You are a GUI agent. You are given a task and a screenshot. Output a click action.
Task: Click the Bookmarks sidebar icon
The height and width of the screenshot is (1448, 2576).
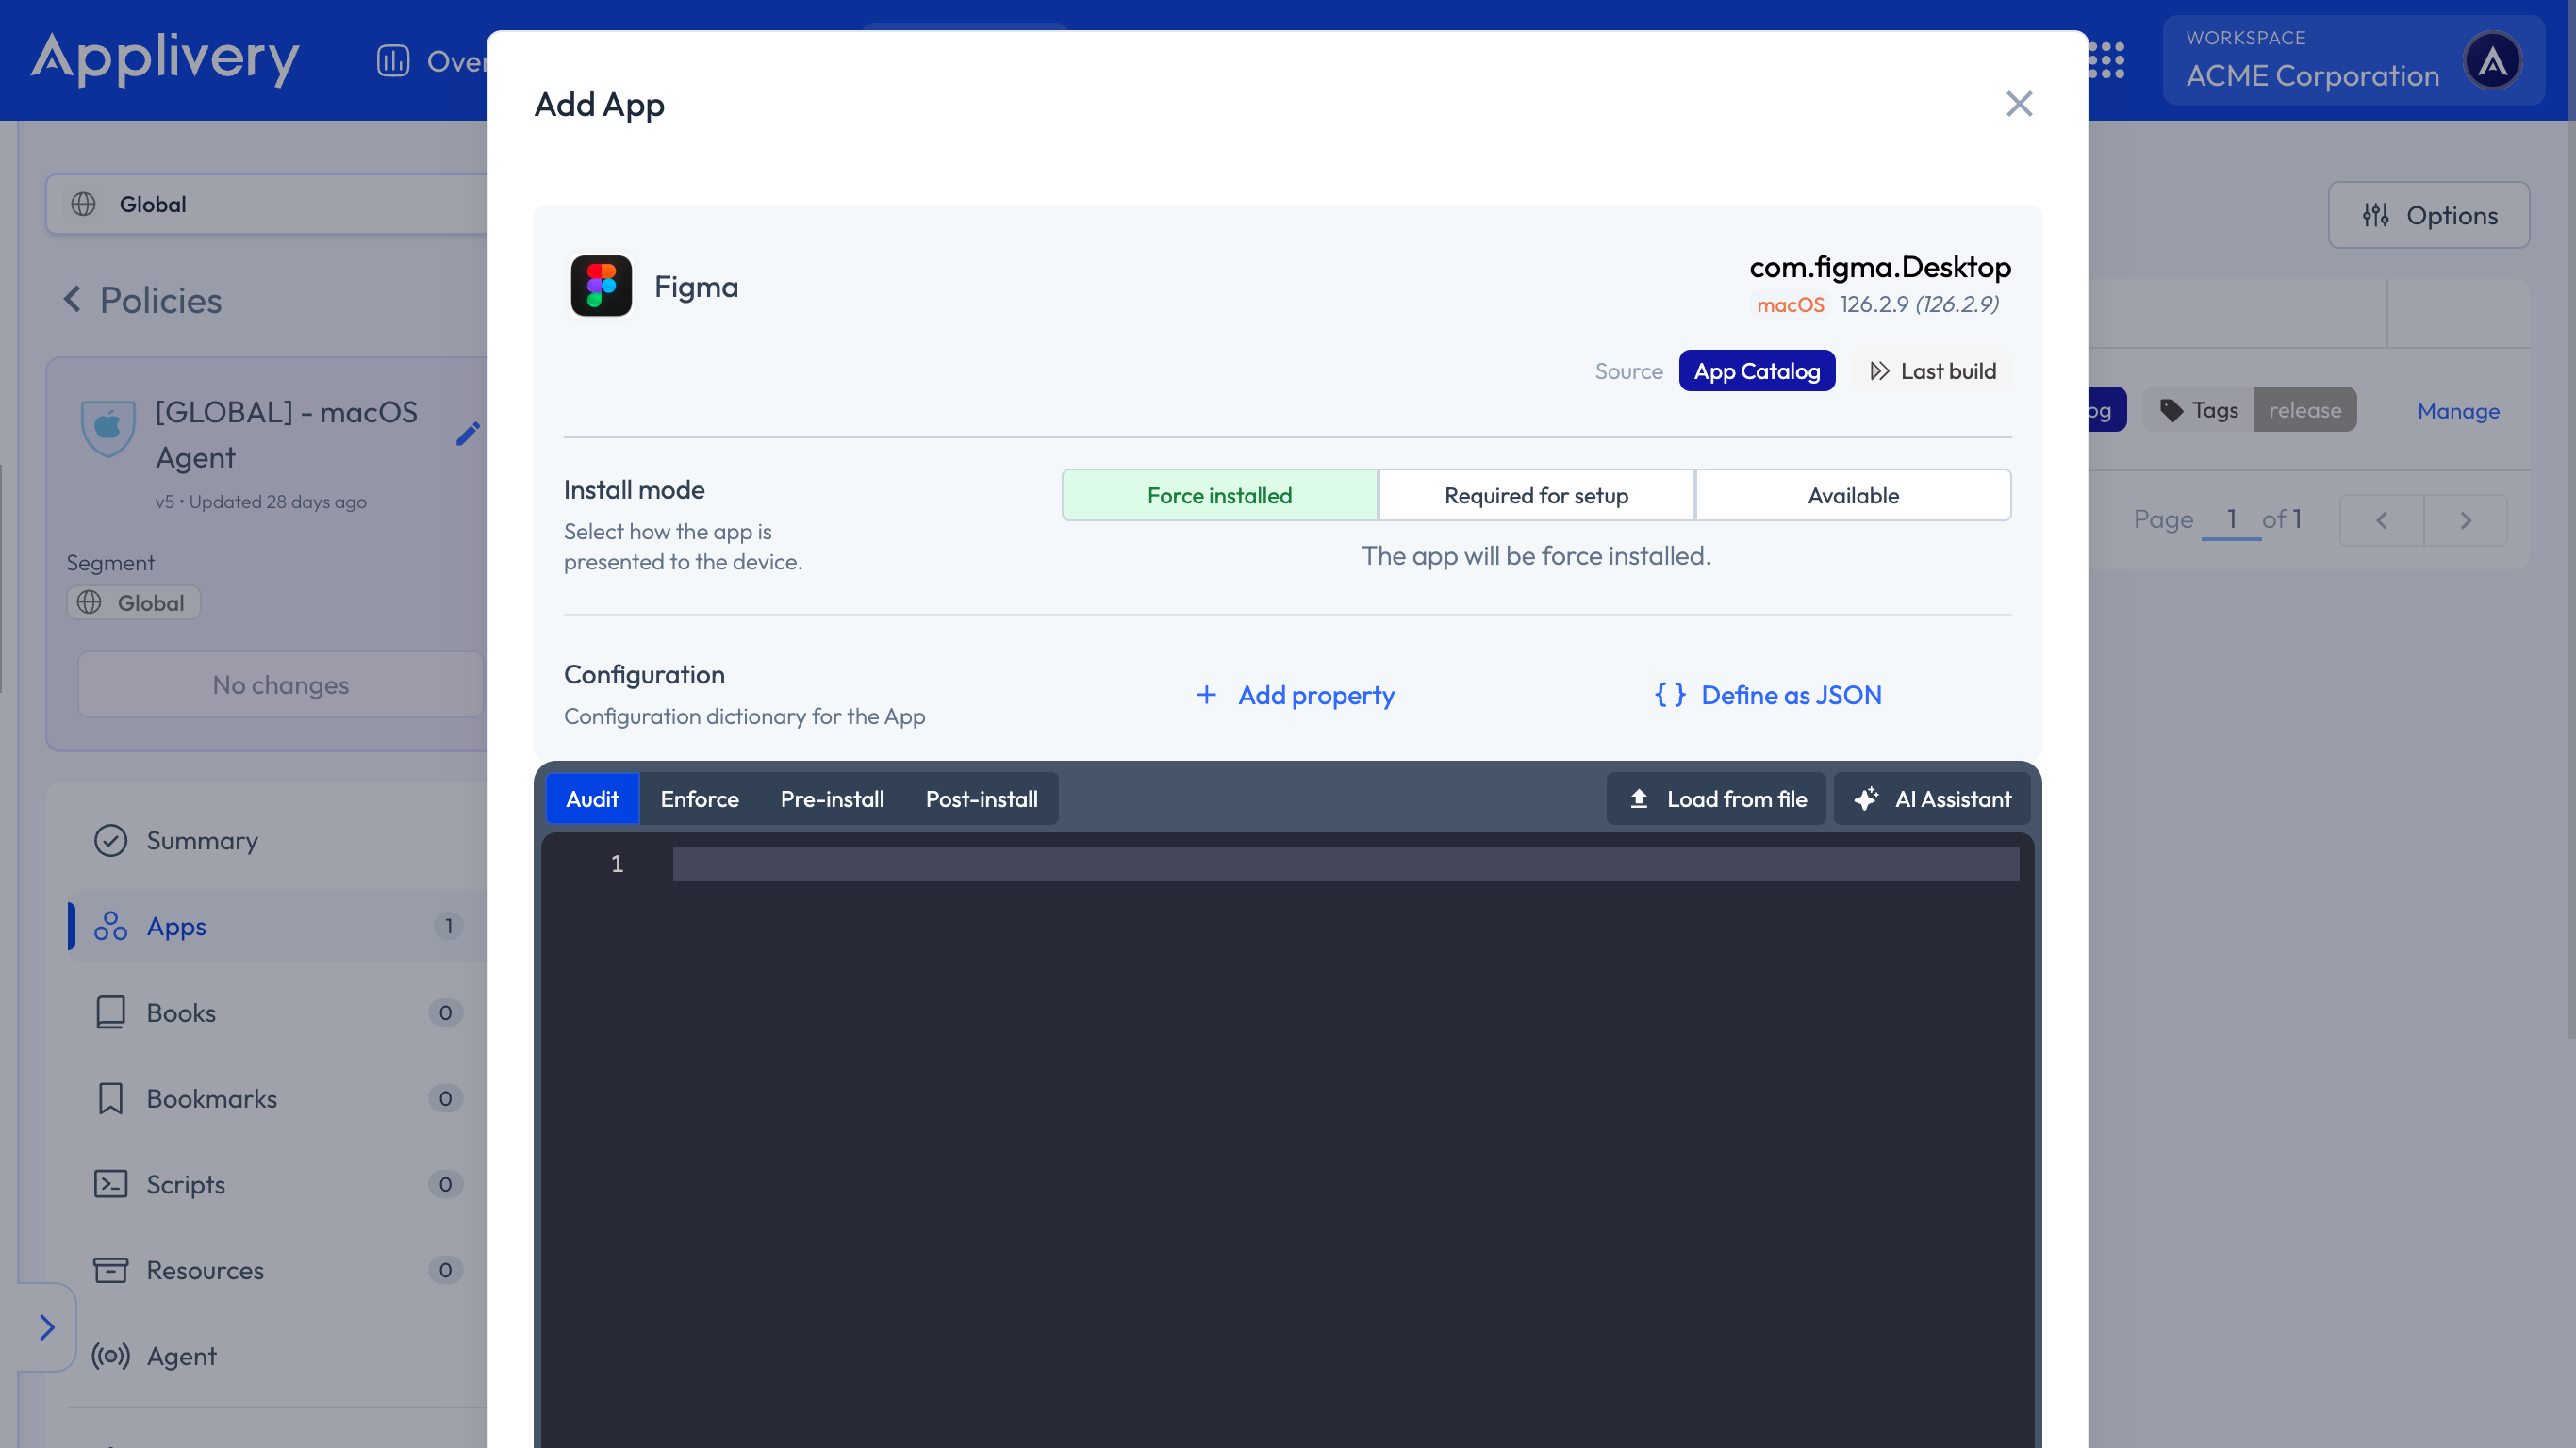click(x=110, y=1098)
